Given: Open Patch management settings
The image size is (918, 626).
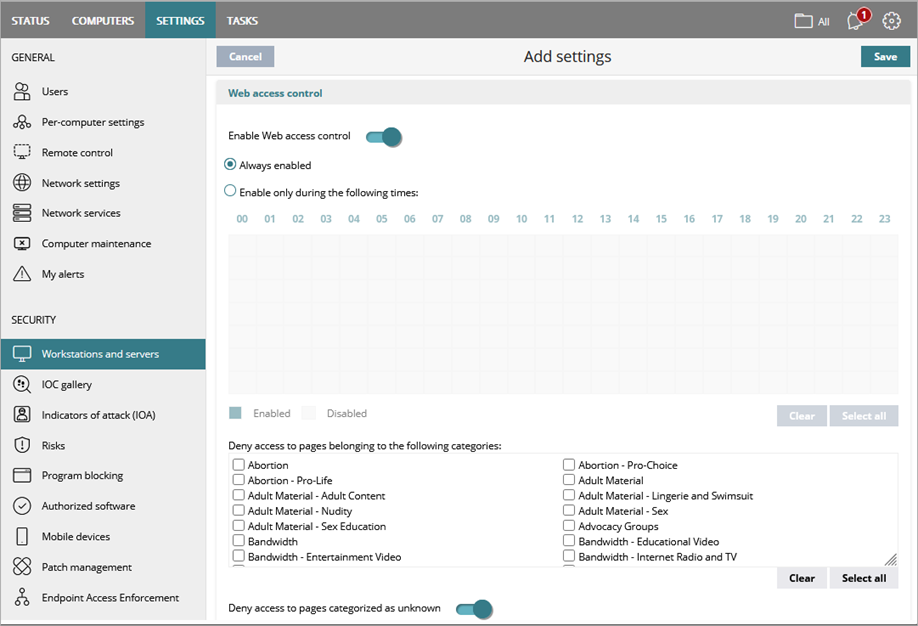Looking at the screenshot, I should coord(83,567).
